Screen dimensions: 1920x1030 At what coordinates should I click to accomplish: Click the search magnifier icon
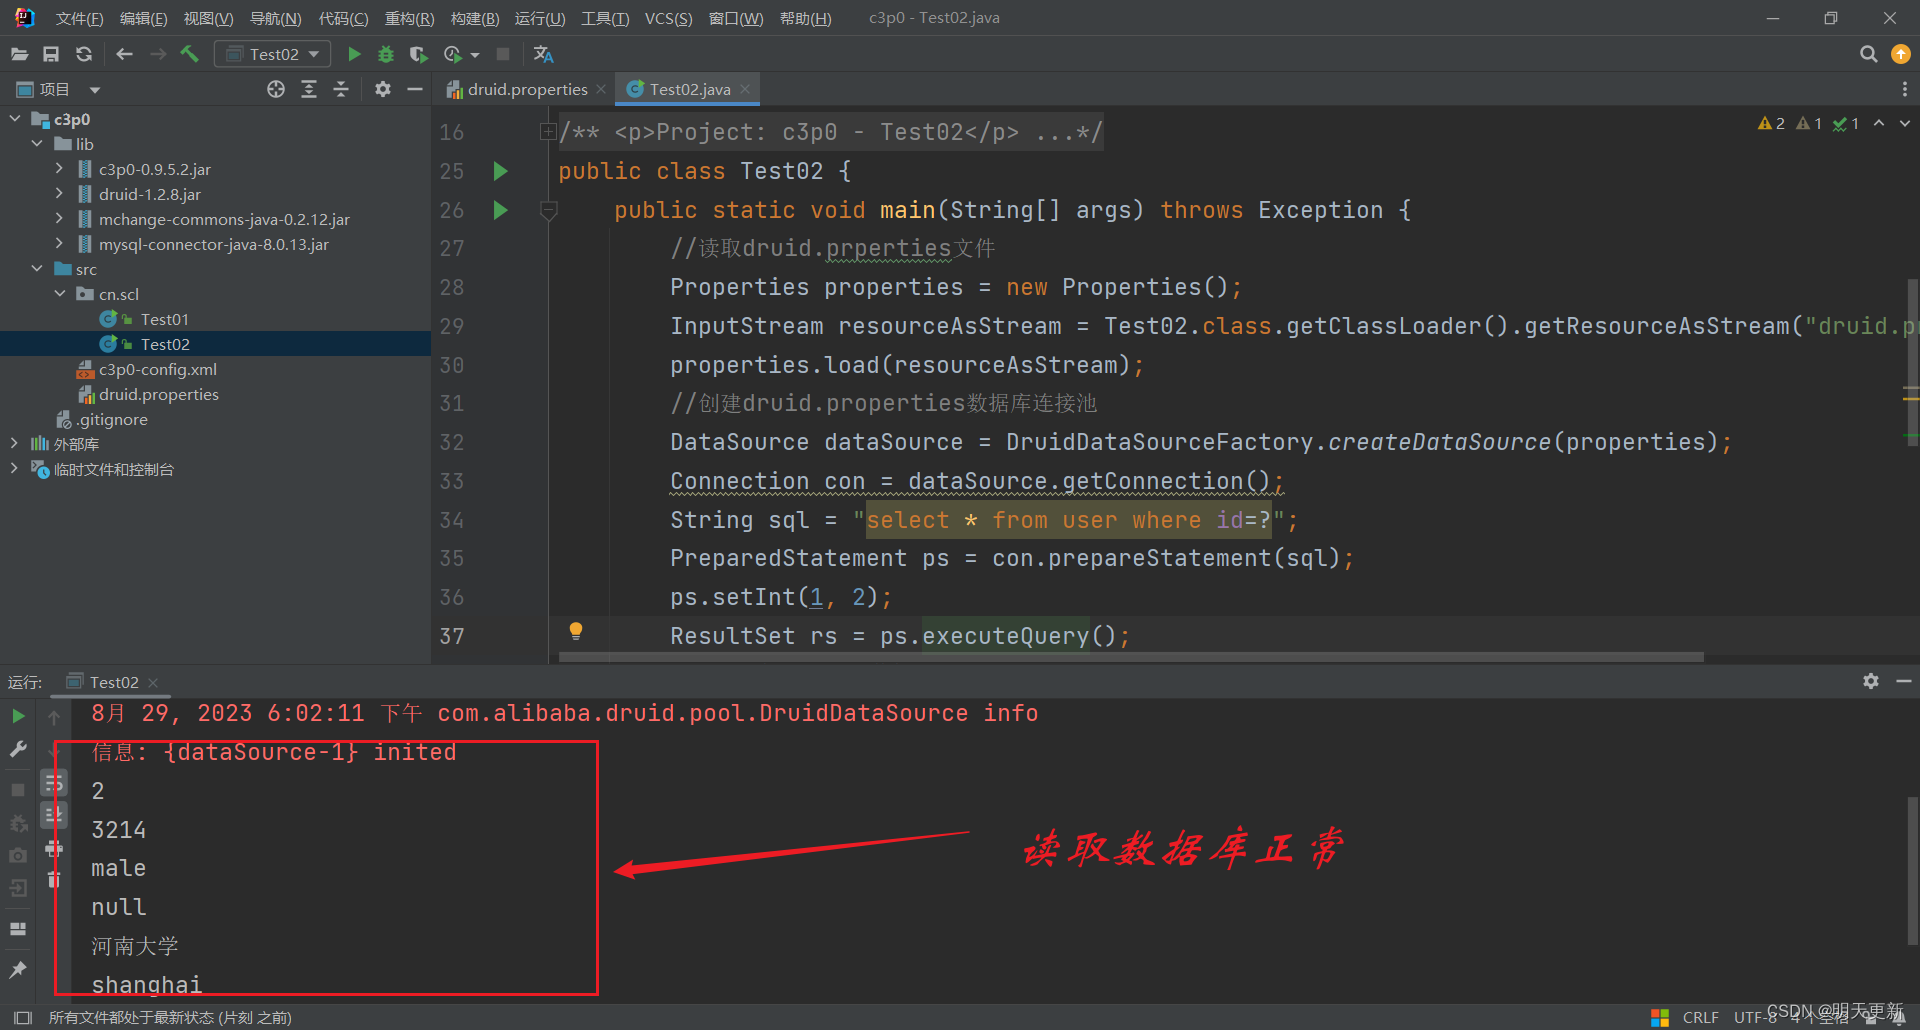[x=1868, y=54]
